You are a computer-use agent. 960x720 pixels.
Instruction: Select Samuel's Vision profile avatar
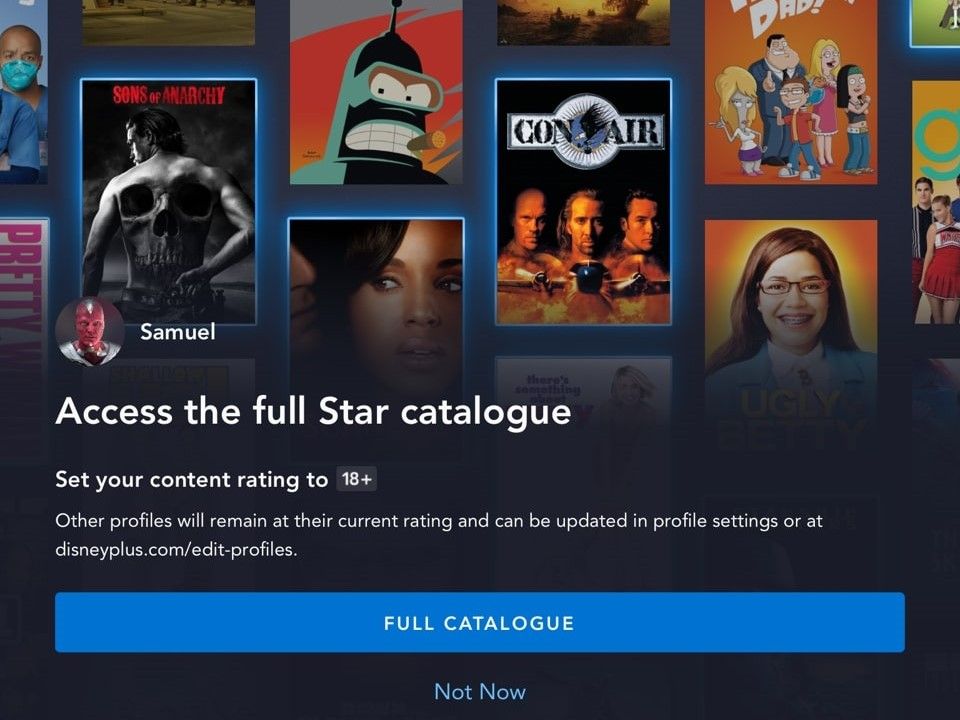[90, 332]
